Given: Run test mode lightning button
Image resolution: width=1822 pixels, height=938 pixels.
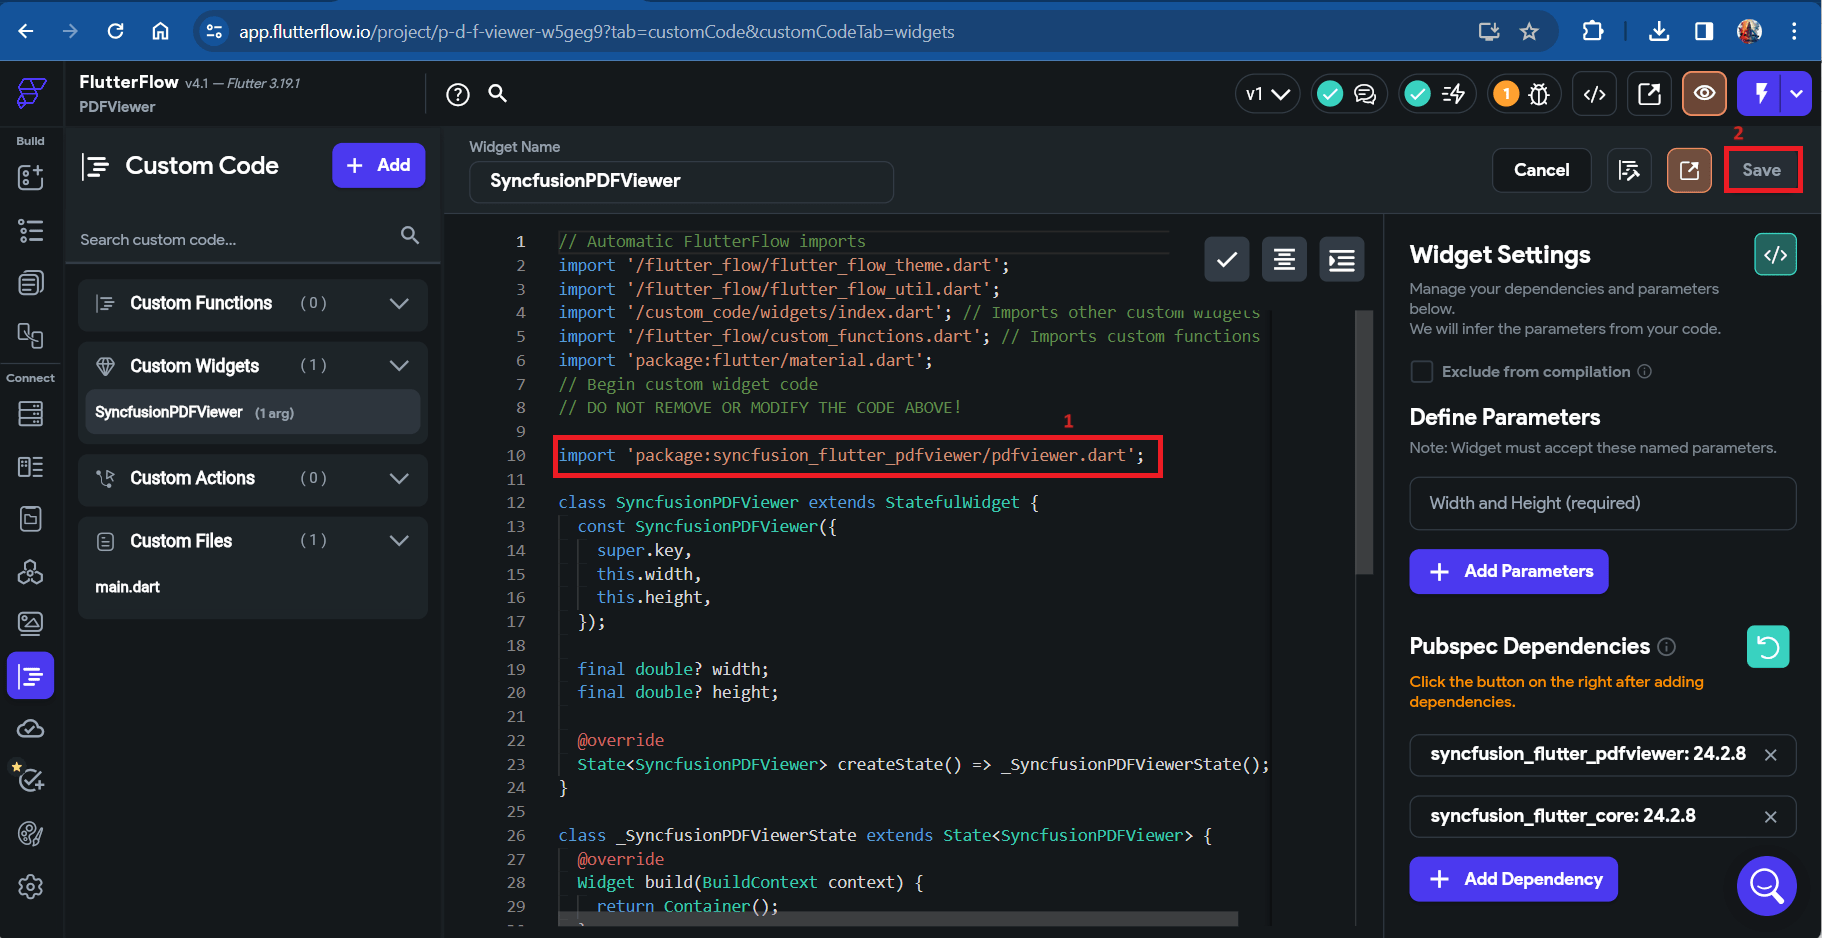Looking at the screenshot, I should coord(1761,94).
